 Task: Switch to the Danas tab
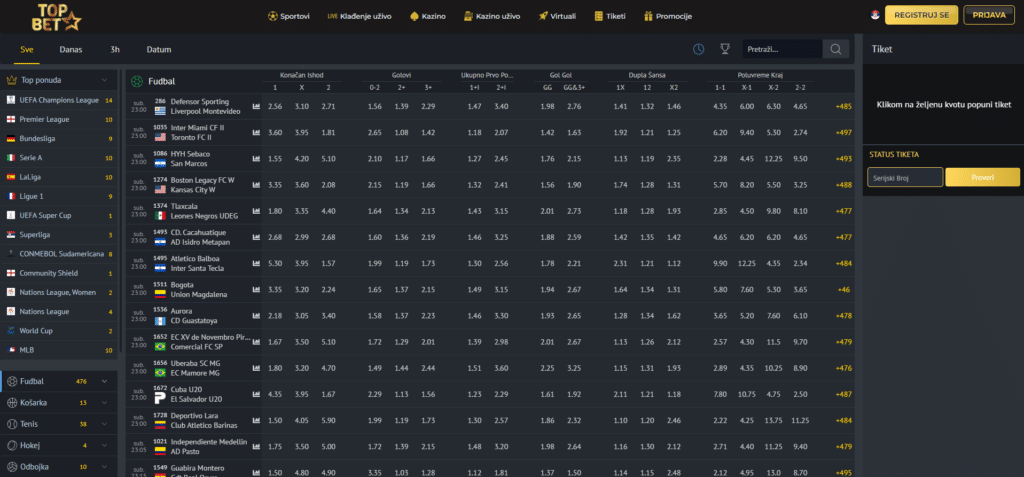pyautogui.click(x=71, y=49)
